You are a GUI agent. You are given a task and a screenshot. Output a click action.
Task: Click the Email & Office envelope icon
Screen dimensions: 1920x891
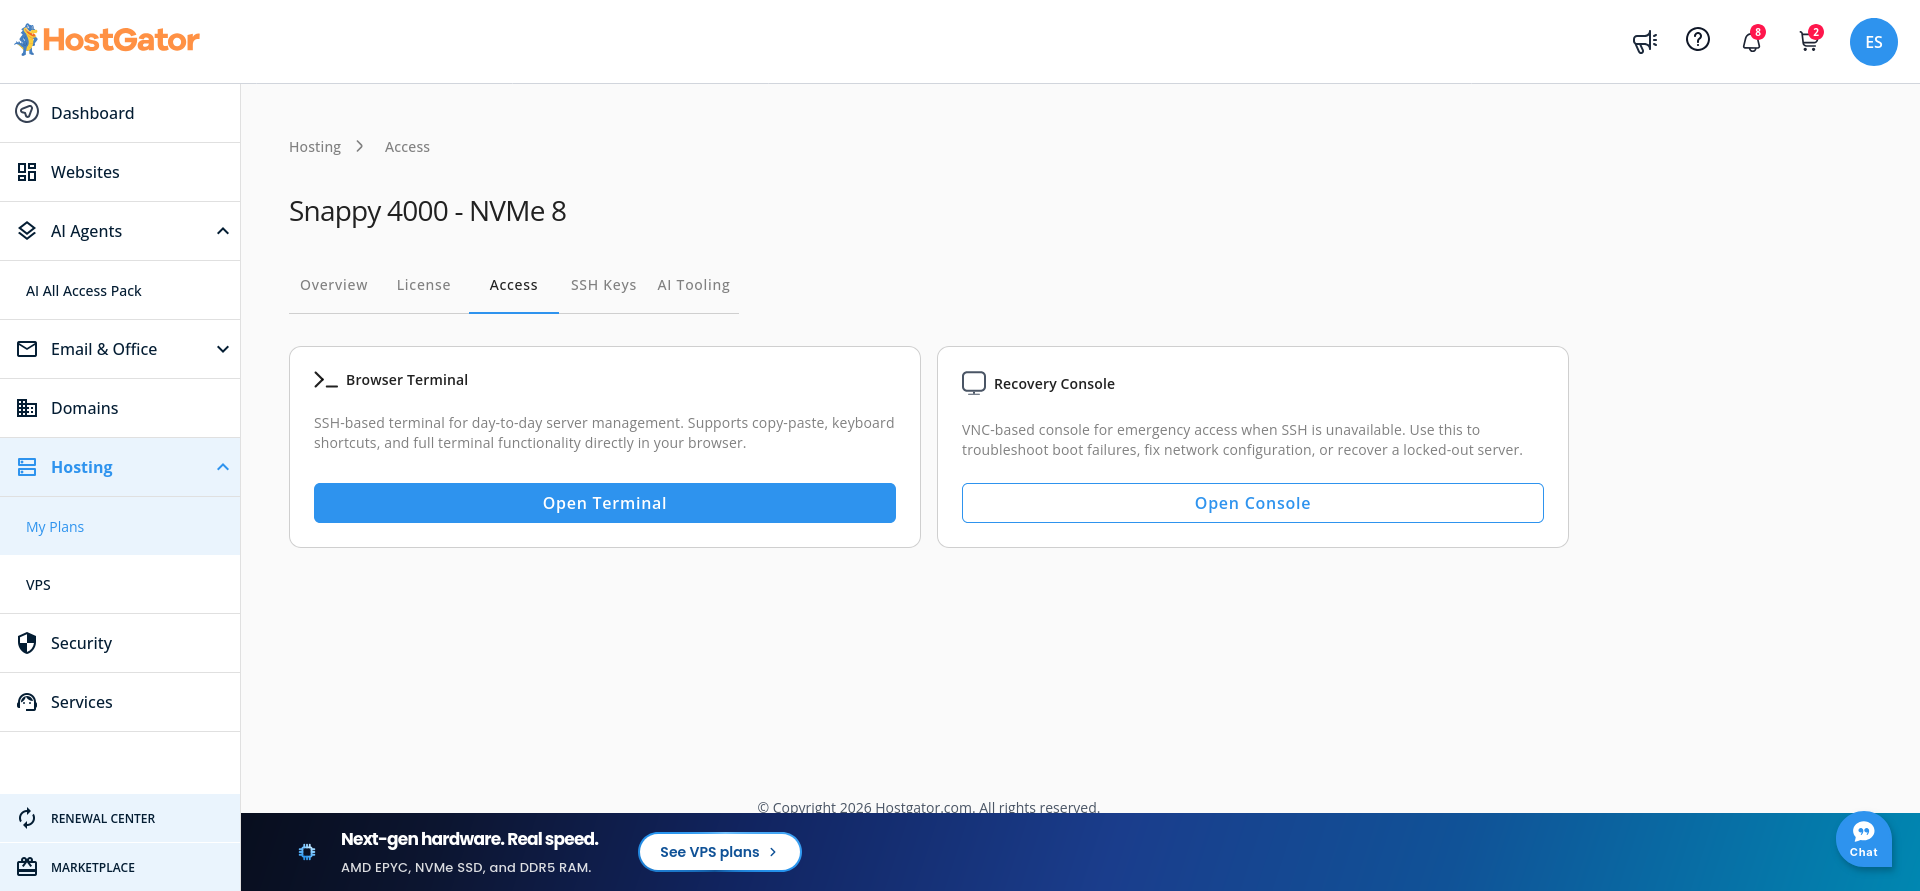(x=27, y=349)
